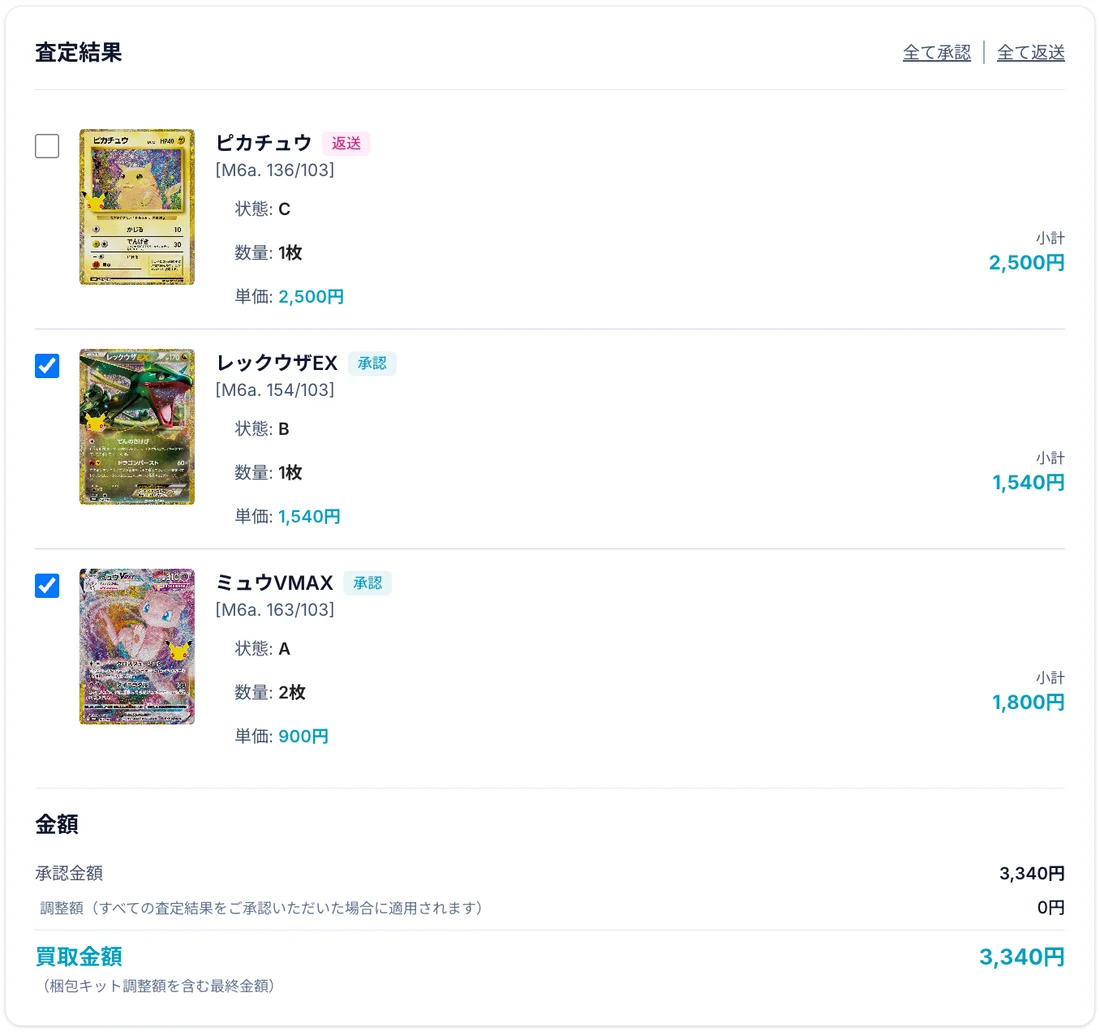Click the card number [M6a. 163/103]

pyautogui.click(x=275, y=609)
